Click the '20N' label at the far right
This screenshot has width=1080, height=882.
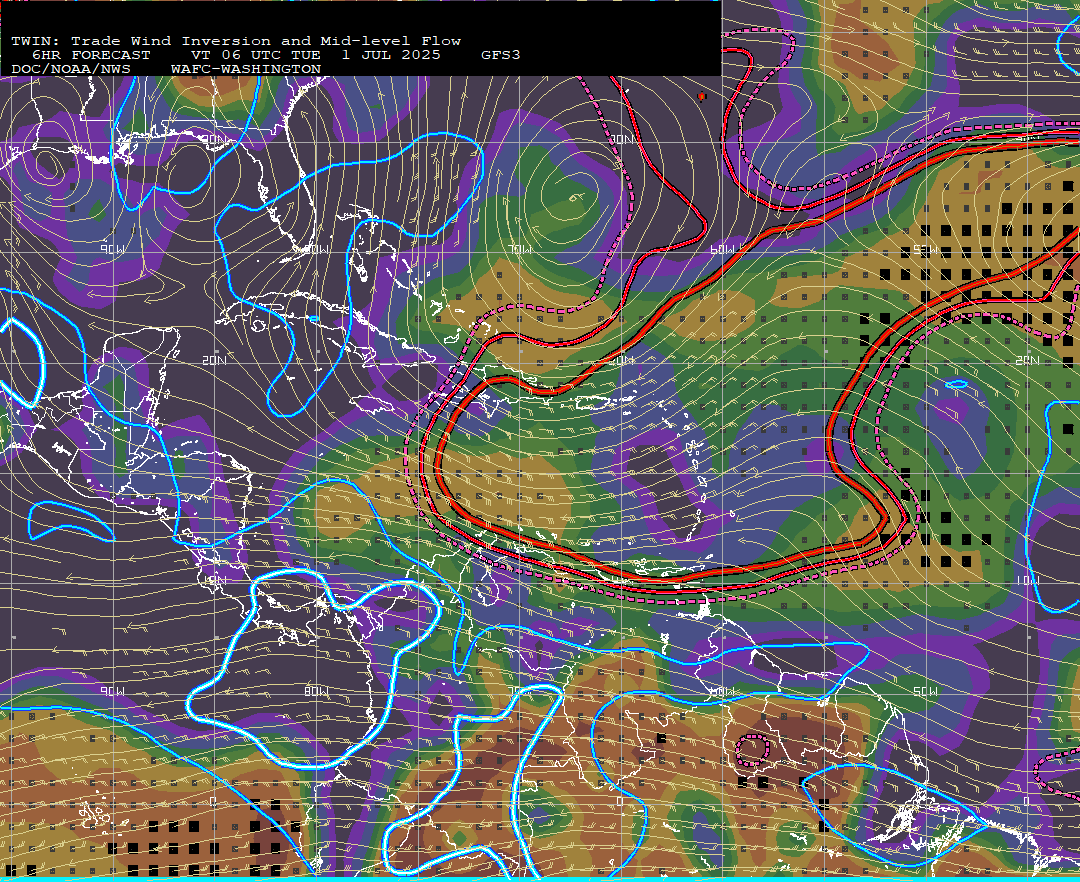pyautogui.click(x=1027, y=361)
